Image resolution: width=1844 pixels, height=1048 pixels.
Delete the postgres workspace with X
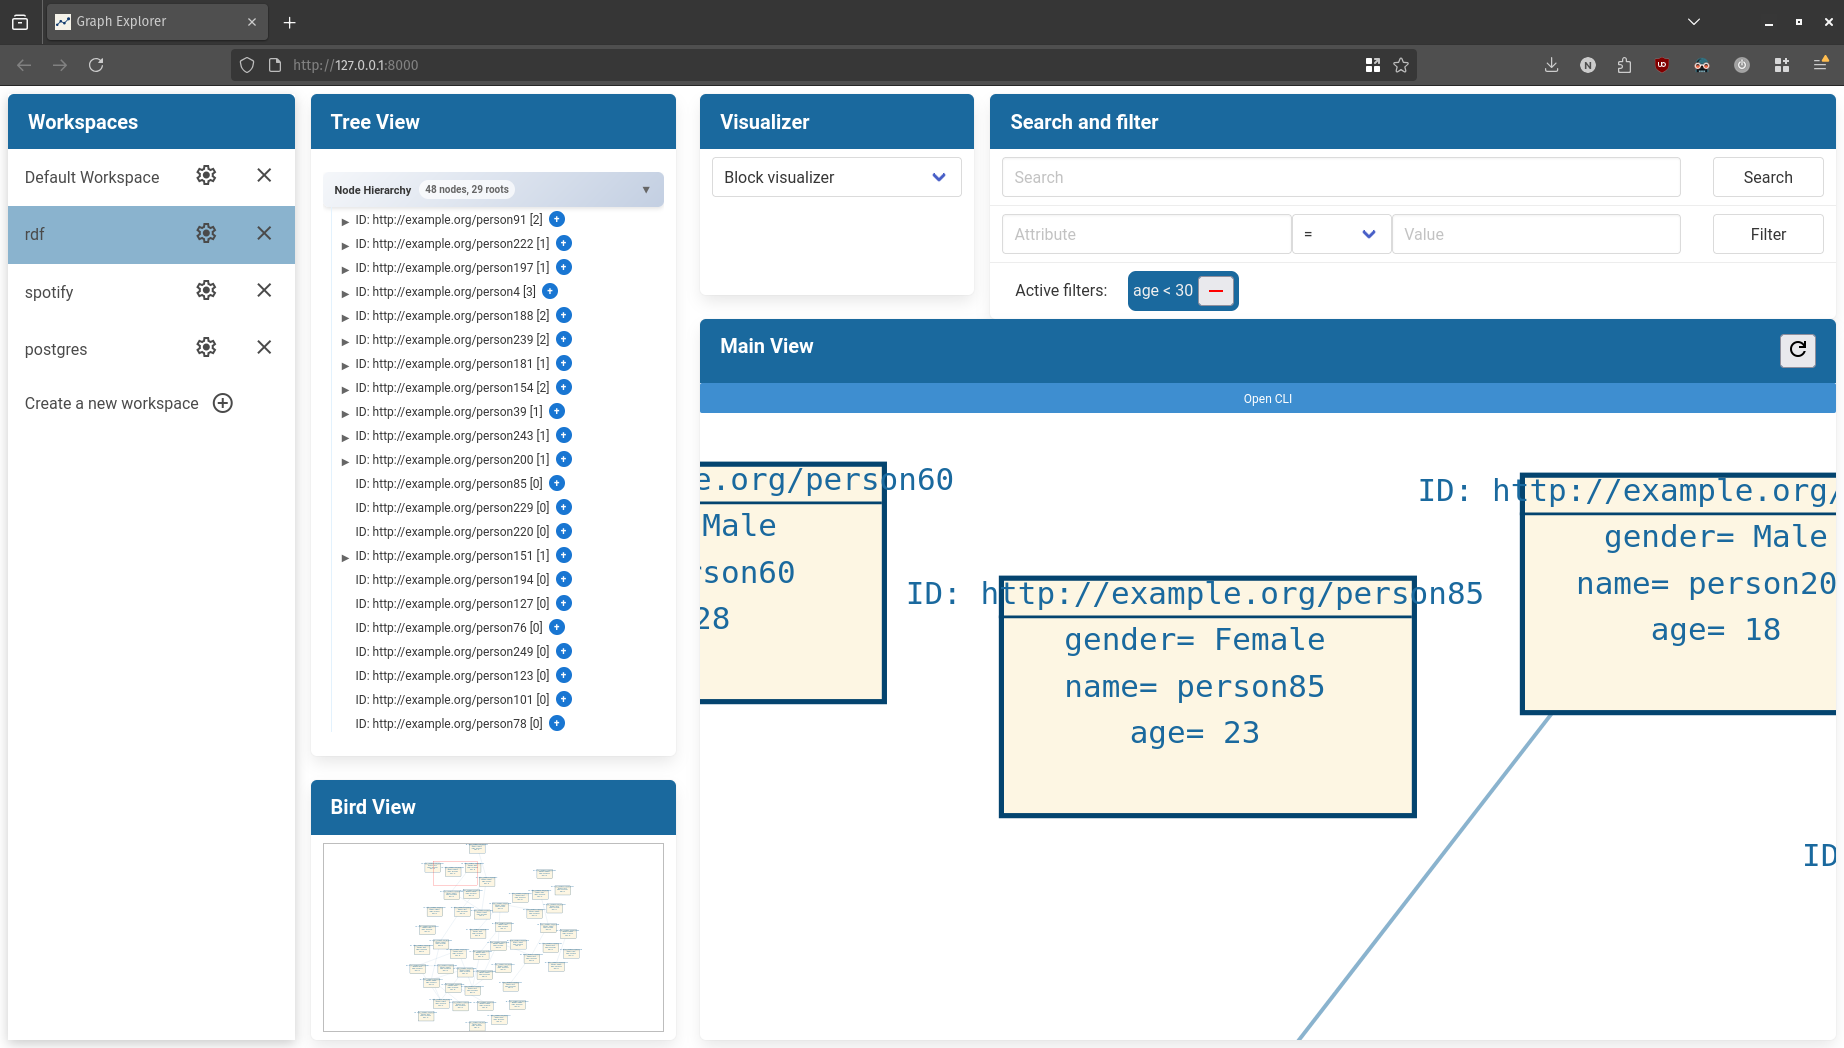click(264, 347)
